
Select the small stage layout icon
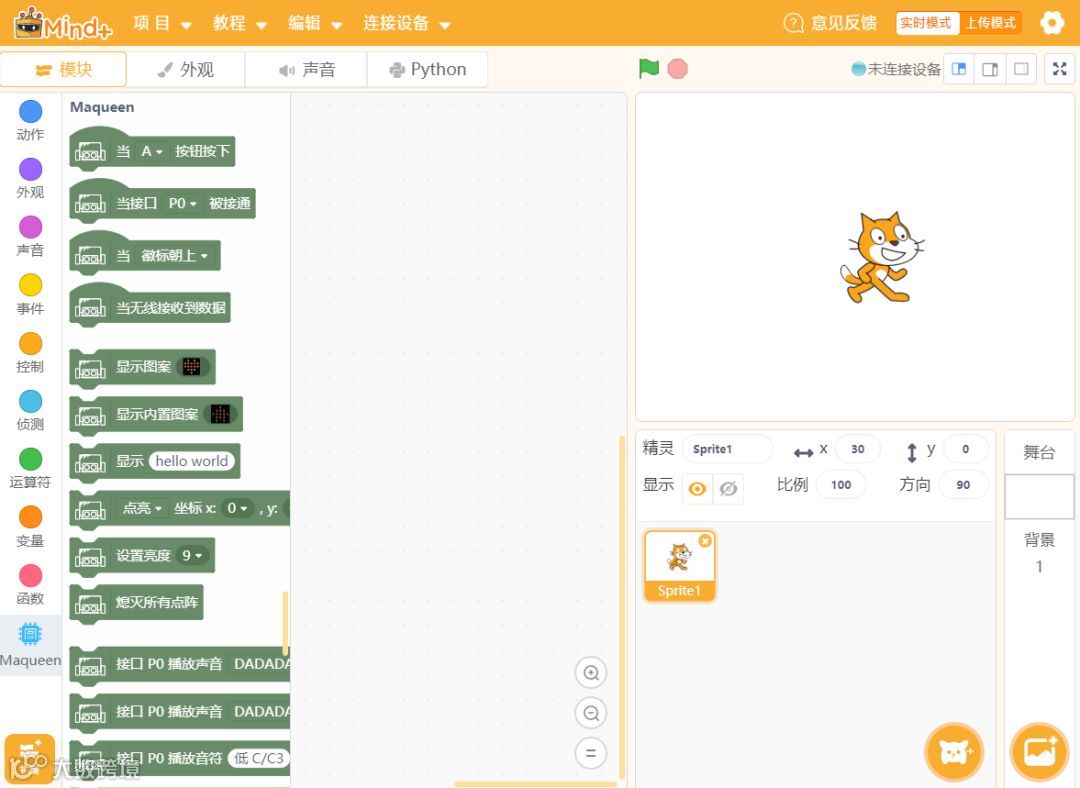[x=959, y=69]
